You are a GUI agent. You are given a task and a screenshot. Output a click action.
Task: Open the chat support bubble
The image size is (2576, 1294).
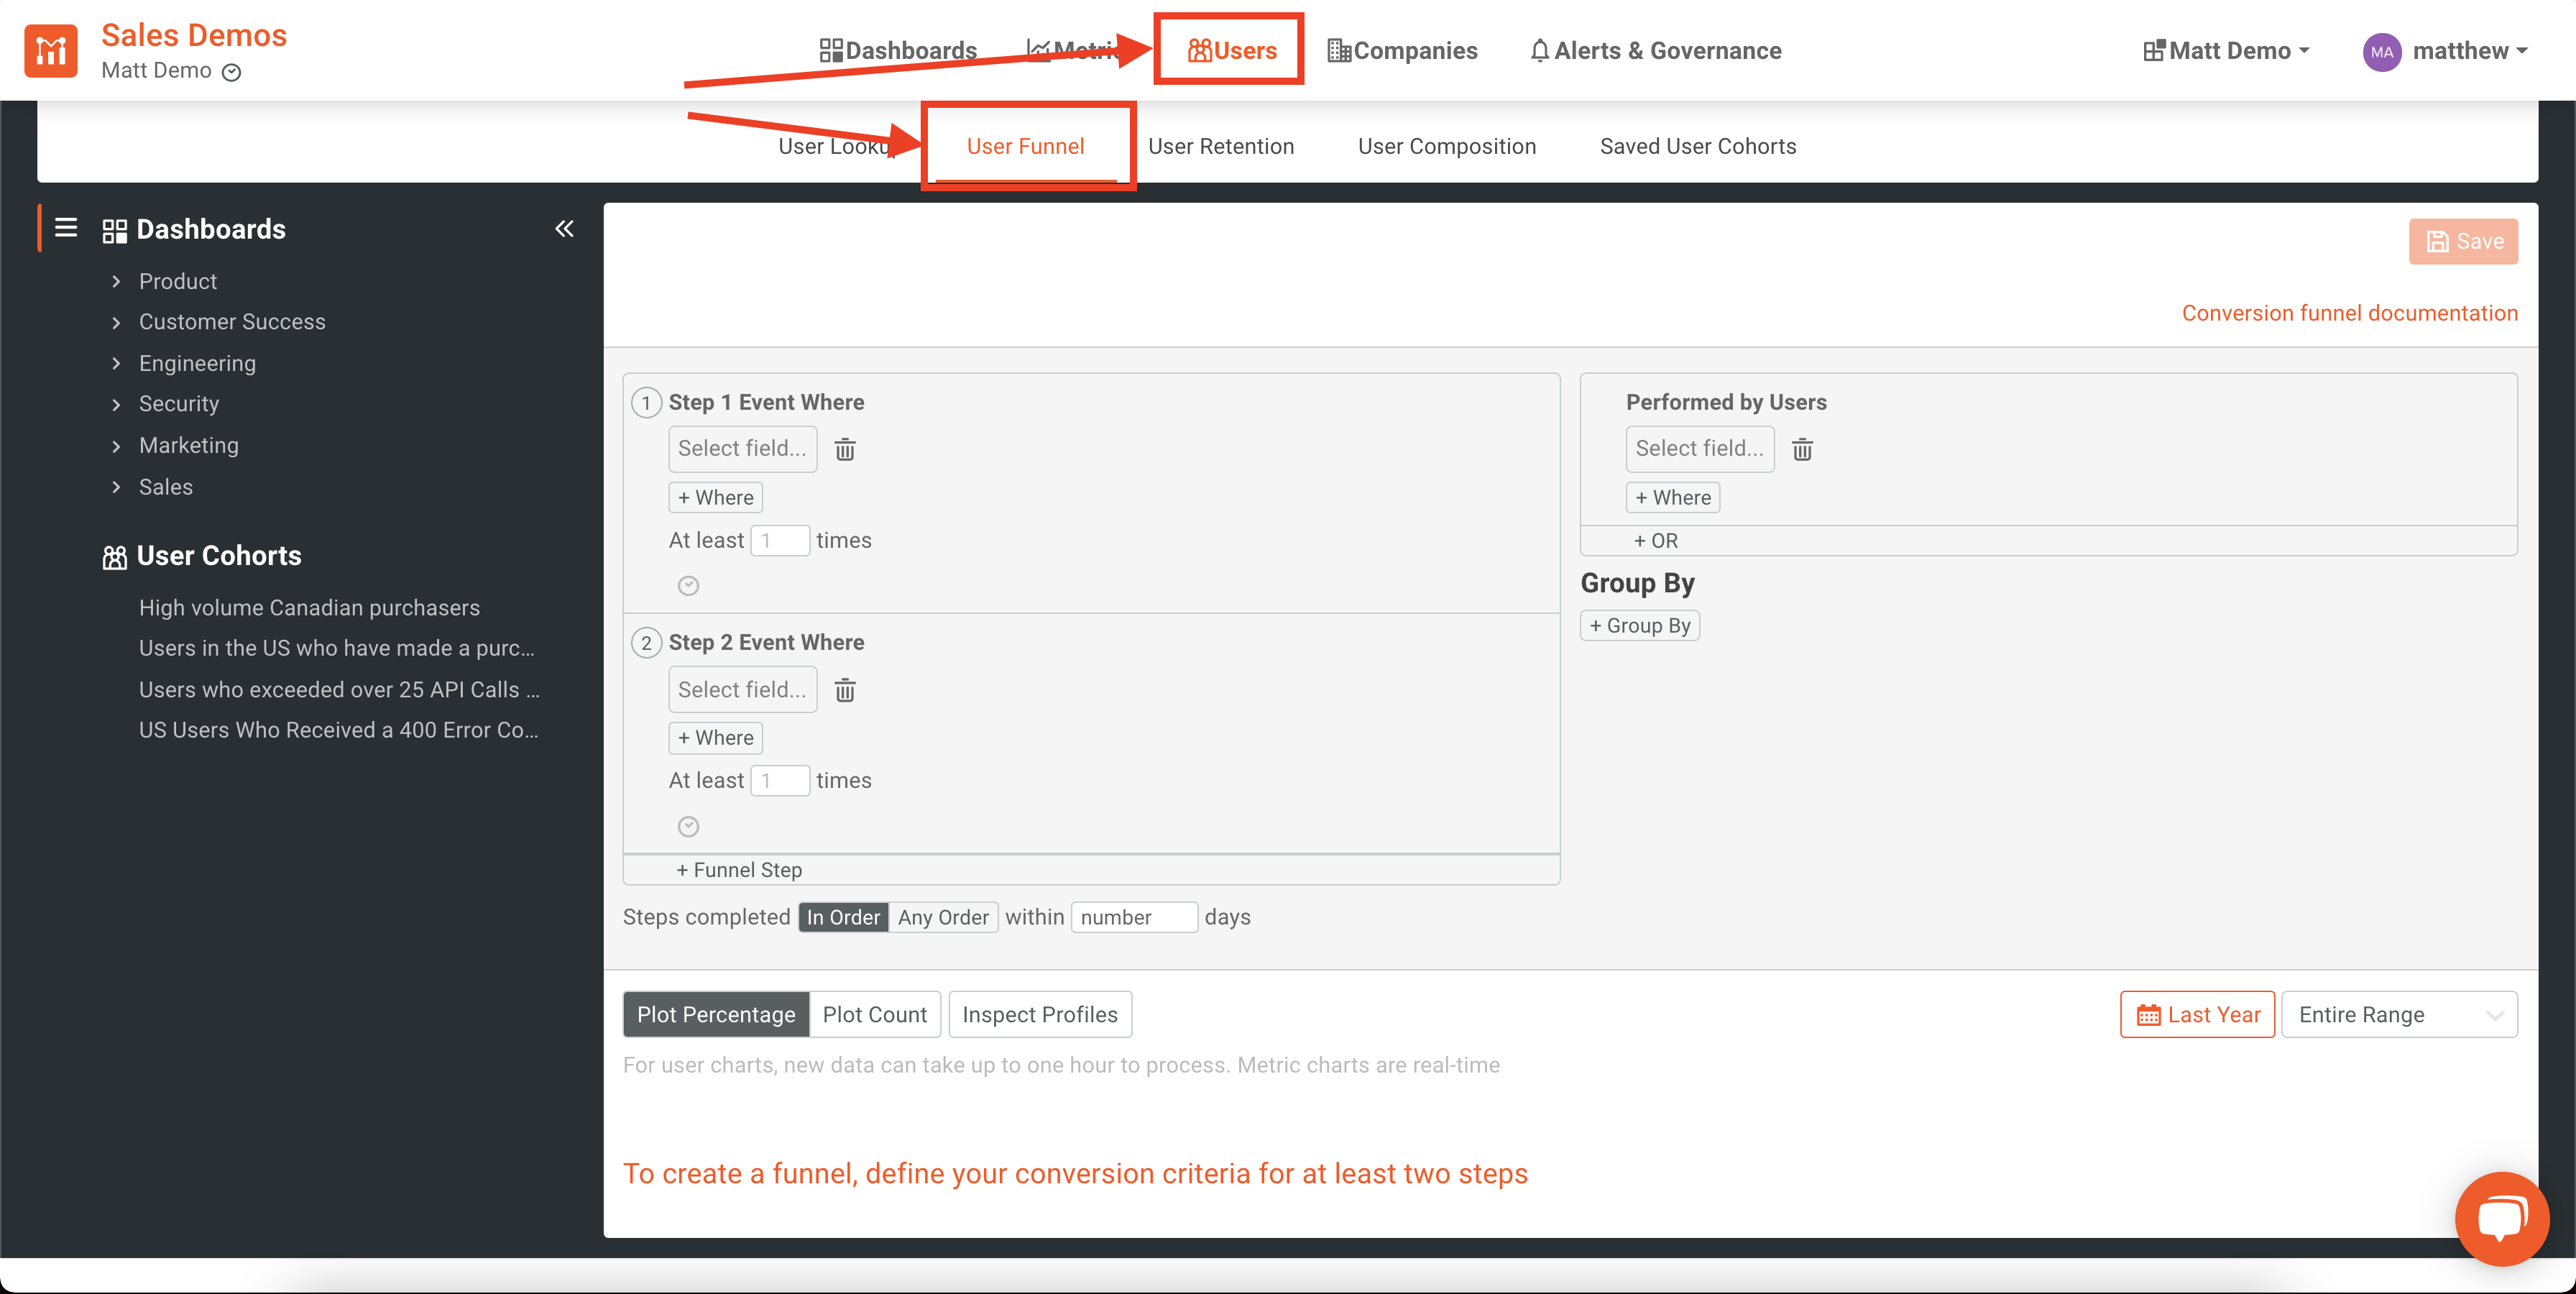click(2502, 1218)
